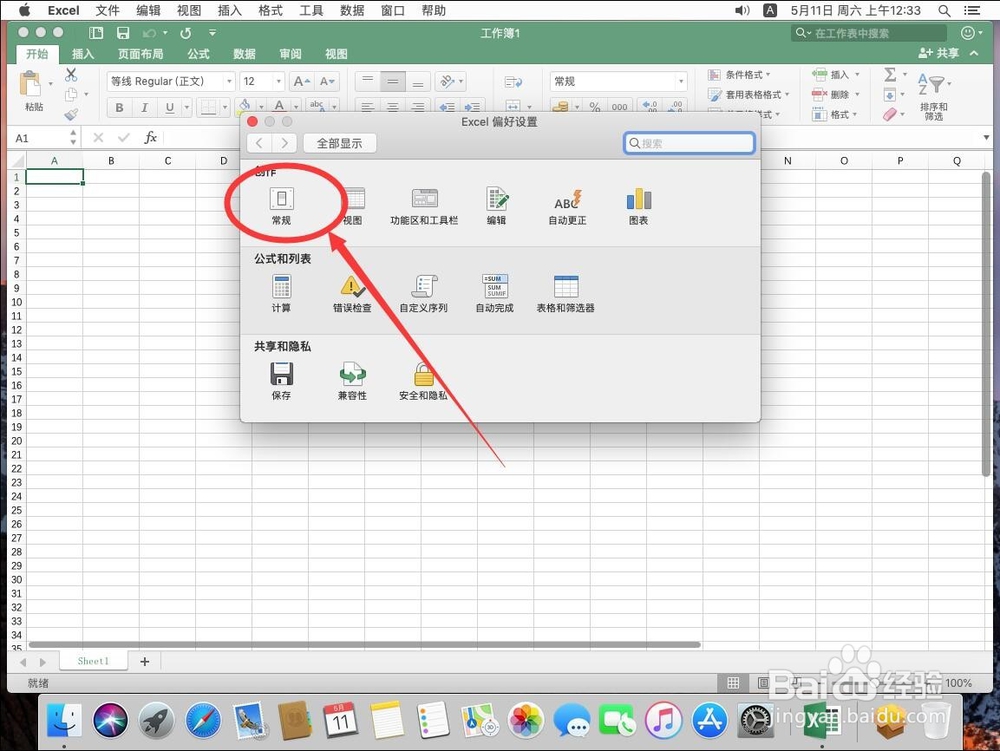
Task: Click the vertical scrollbar of worksheet
Action: point(986,324)
